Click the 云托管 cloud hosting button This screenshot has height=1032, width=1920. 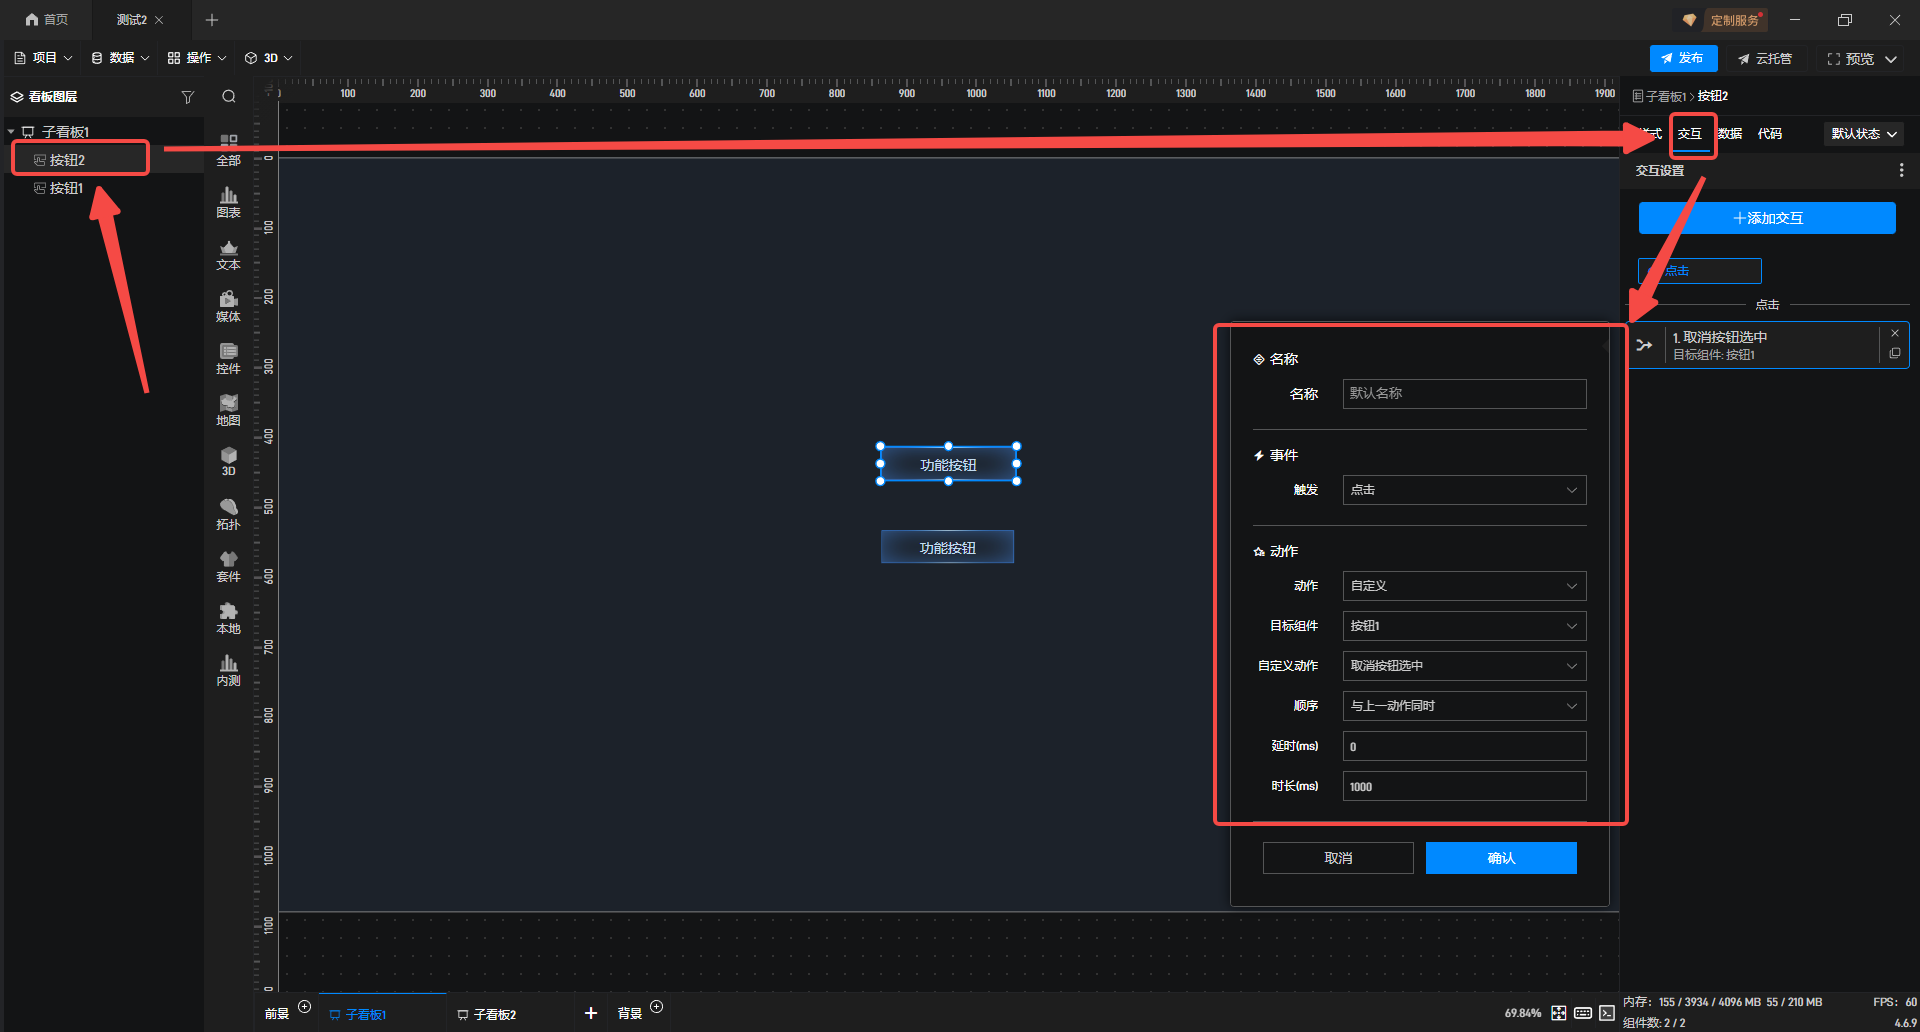pos(1765,58)
